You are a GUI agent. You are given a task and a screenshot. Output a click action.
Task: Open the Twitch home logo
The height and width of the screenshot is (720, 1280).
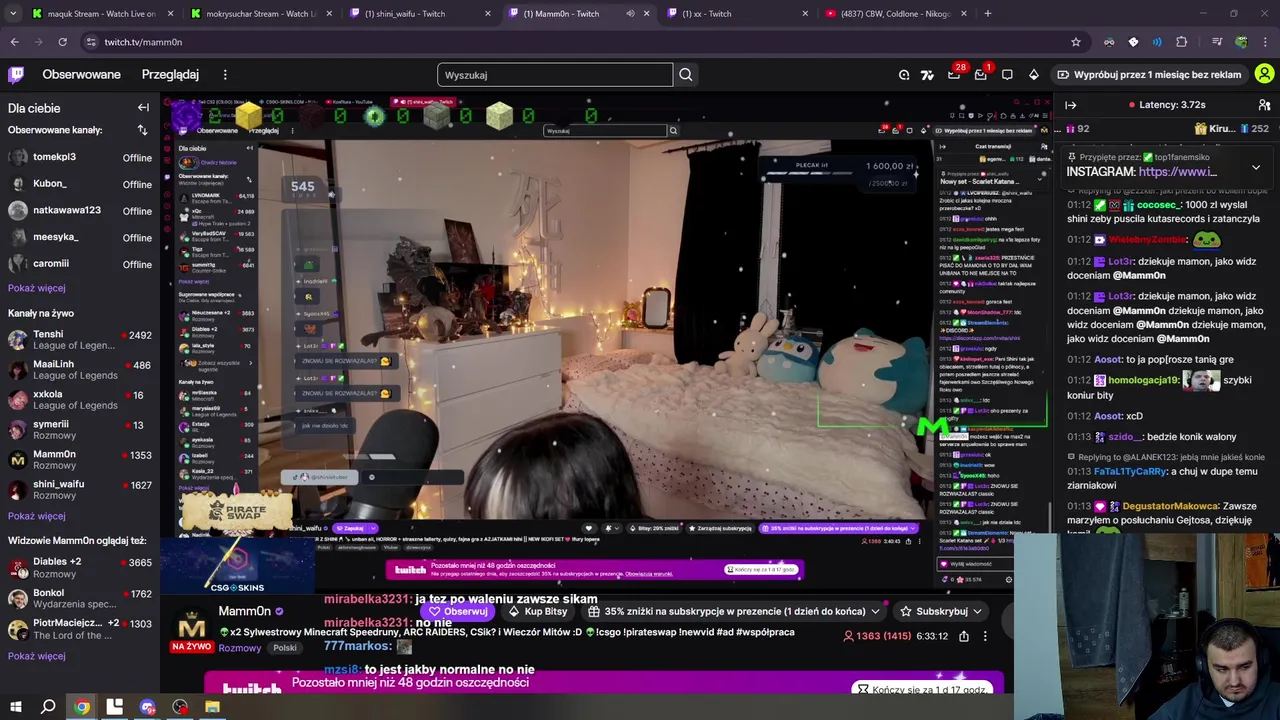(x=16, y=74)
